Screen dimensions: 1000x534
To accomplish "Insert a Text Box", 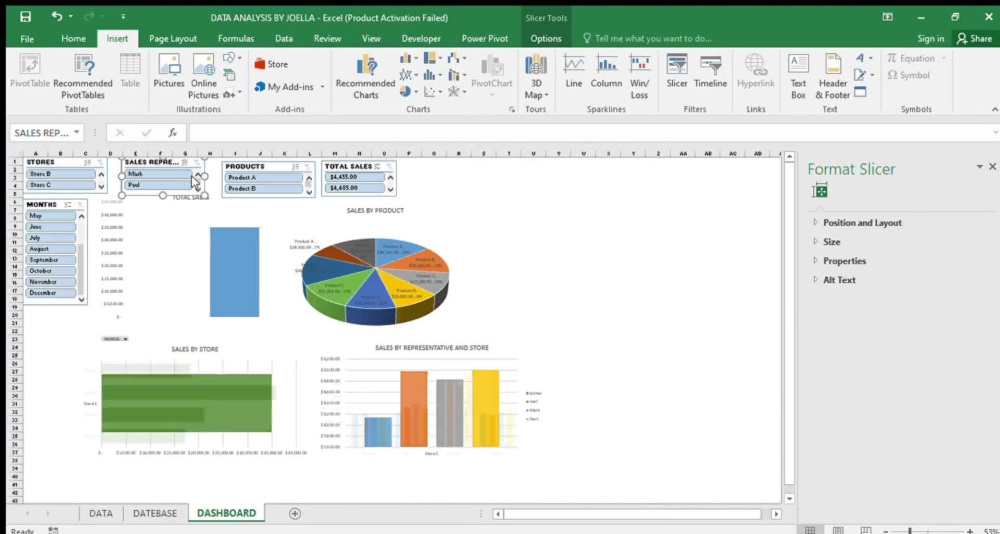I will 798,77.
